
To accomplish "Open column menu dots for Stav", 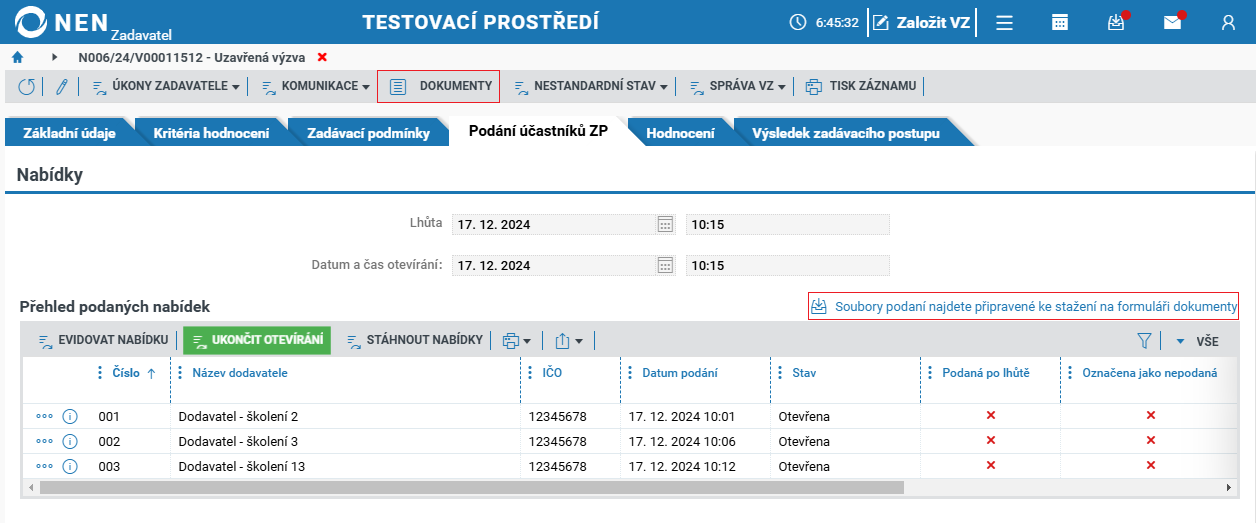I will 780,373.
